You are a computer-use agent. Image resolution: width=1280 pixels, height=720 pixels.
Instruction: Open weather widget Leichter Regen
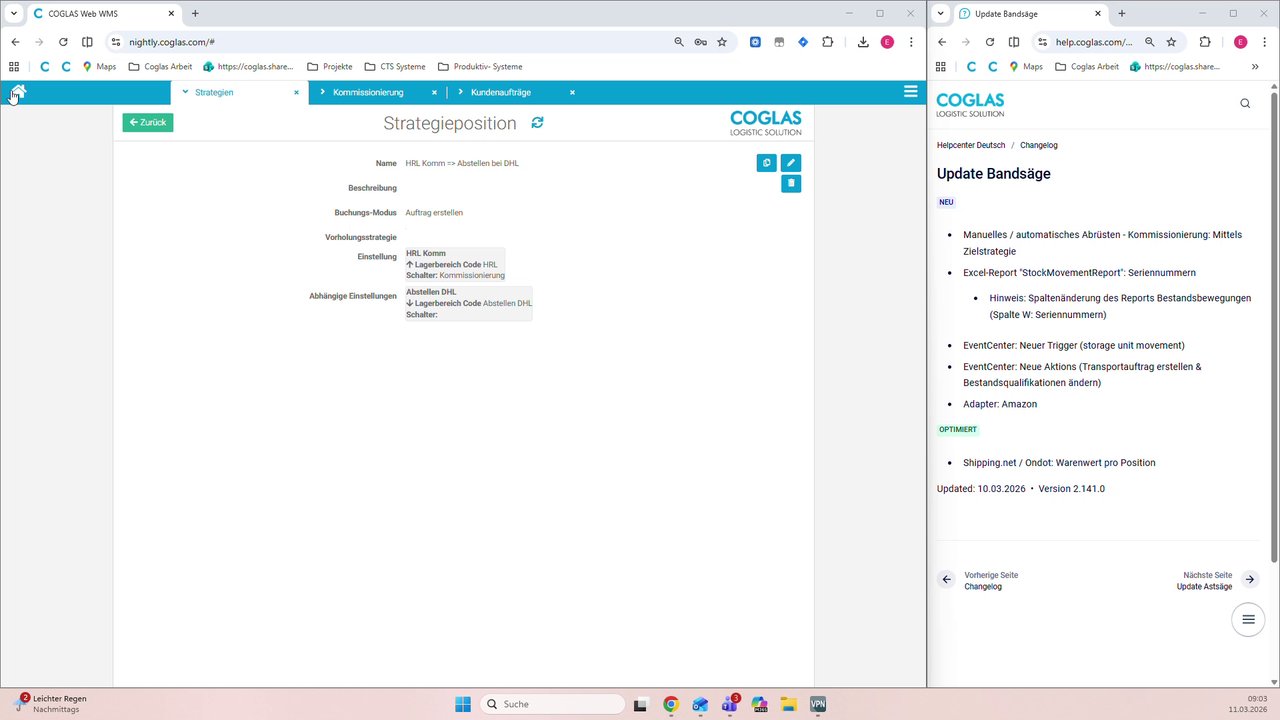[50, 703]
